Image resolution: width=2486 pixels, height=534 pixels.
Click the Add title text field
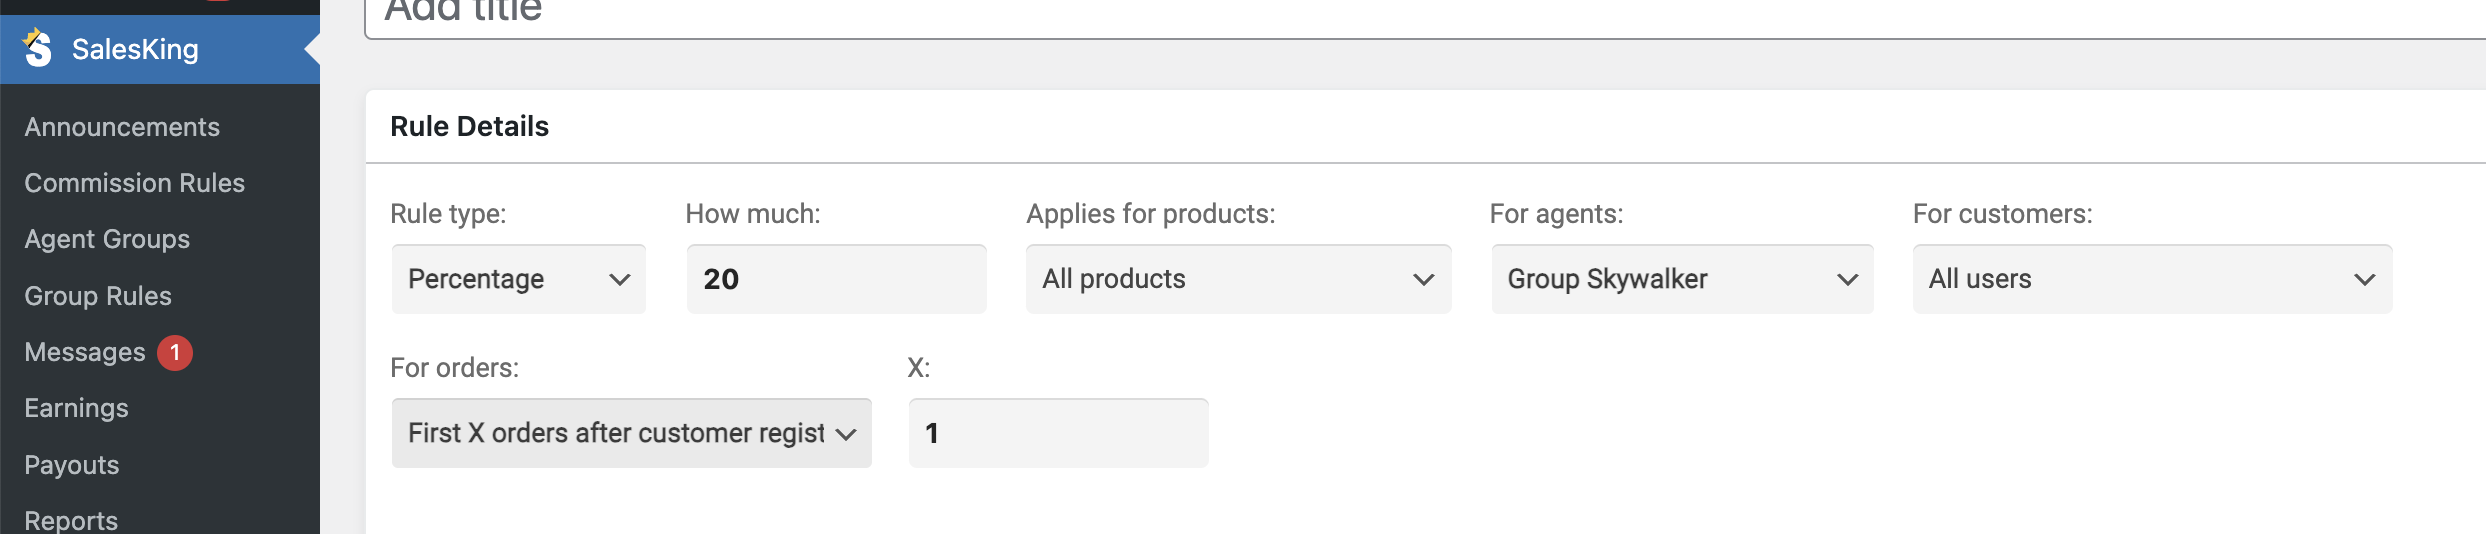(1425, 17)
